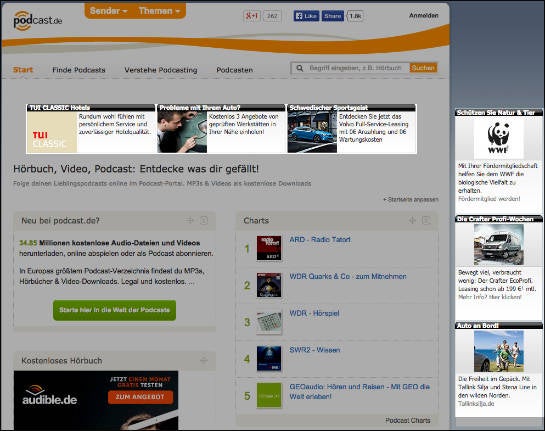The height and width of the screenshot is (431, 545).
Task: Click the Tallinksilja.de link
Action: coord(476,404)
